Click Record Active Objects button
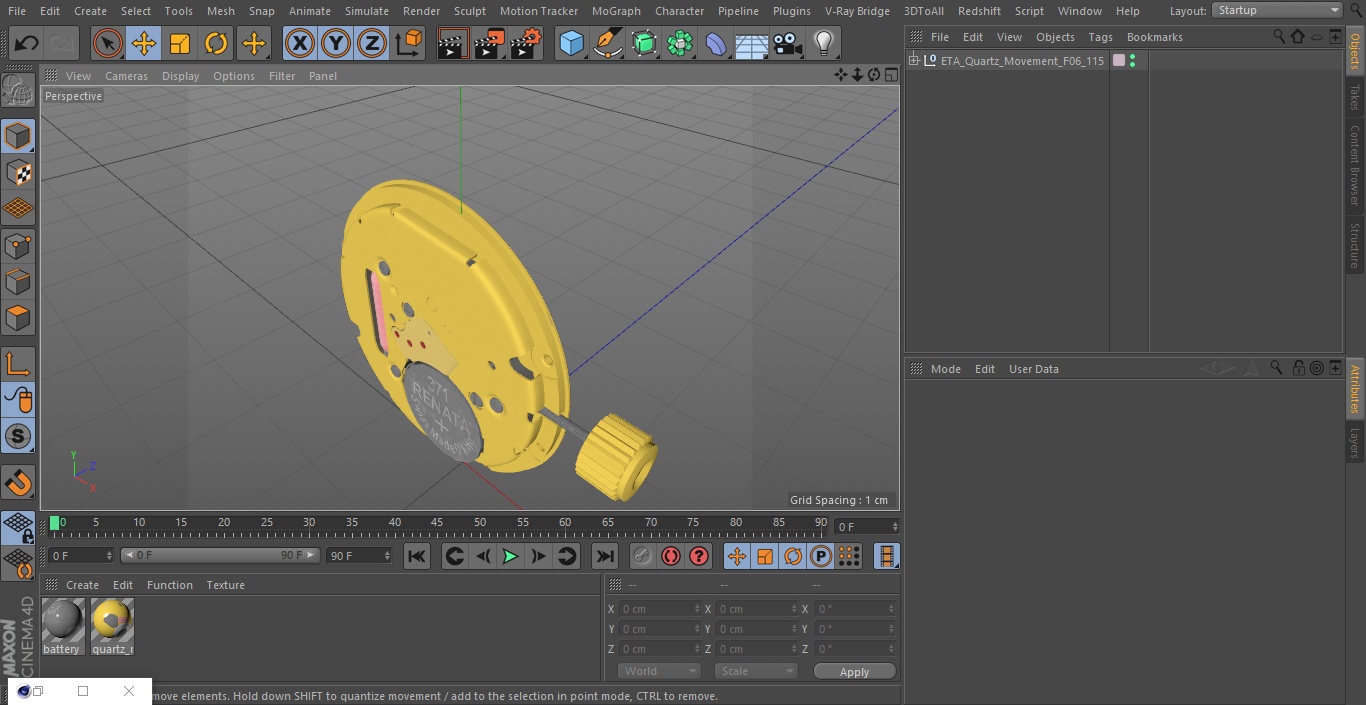This screenshot has height=705, width=1366. pos(643,556)
